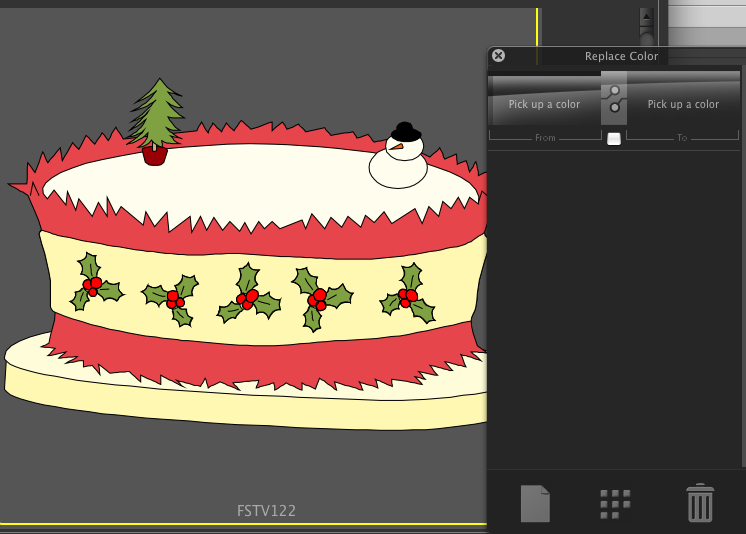The width and height of the screenshot is (746, 534).
Task: Click the 'From' Pick up a color swatch
Action: [x=544, y=104]
